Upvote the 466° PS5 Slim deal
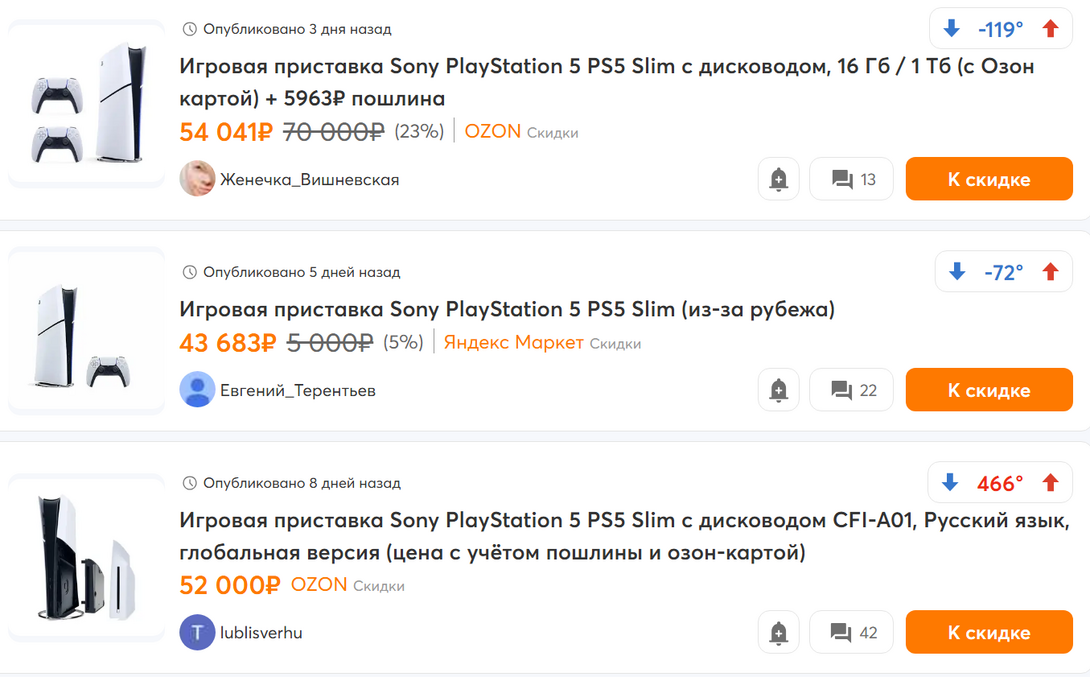Viewport: 1090px width, 677px height. tap(1050, 483)
